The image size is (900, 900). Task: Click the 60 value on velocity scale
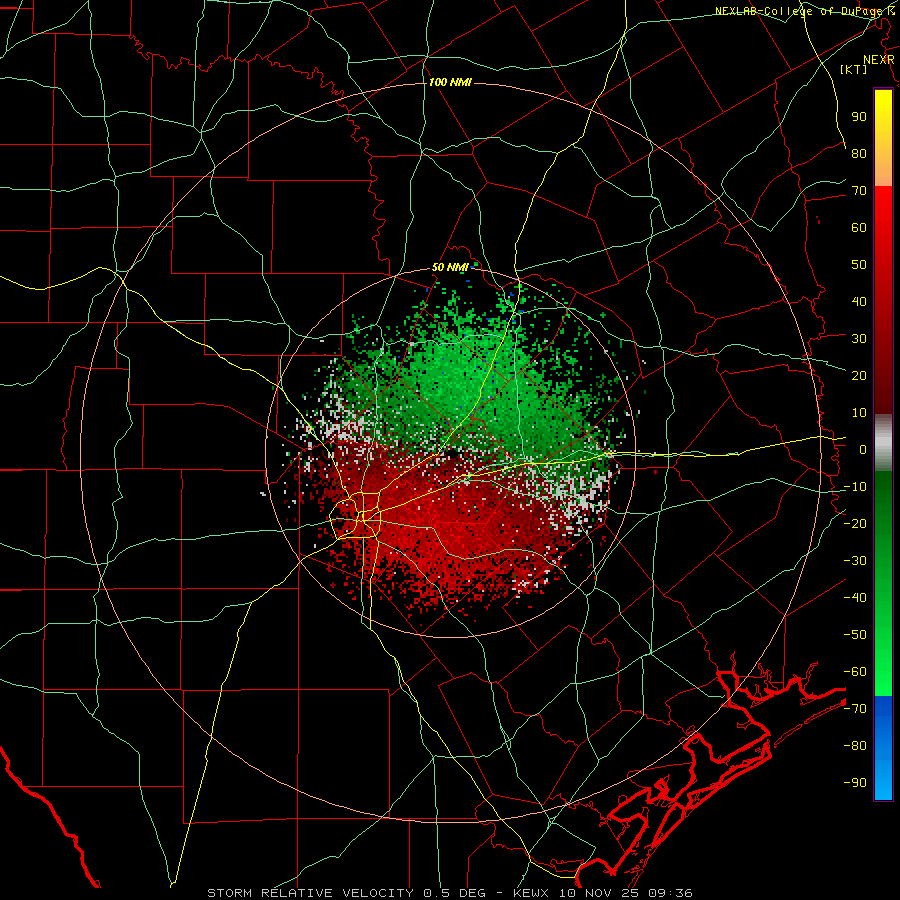pos(859,227)
